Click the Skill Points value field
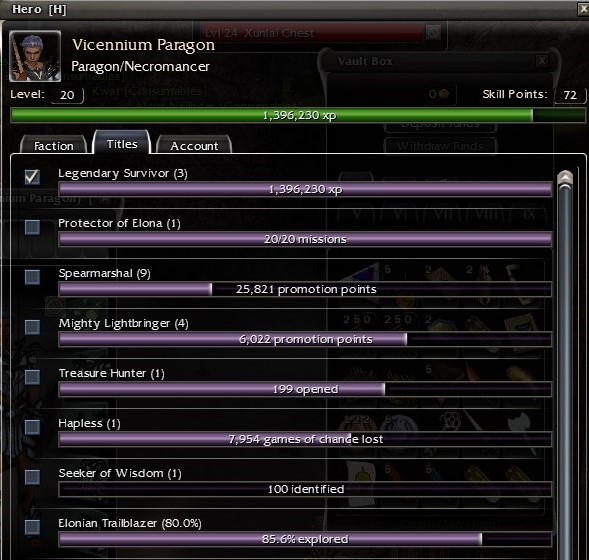 click(569, 95)
